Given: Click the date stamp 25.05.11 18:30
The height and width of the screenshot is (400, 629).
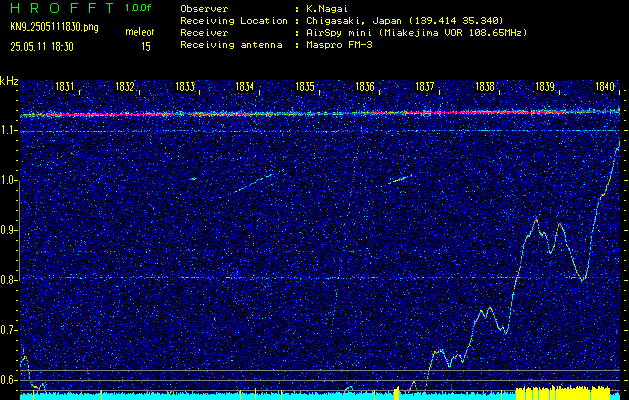Looking at the screenshot, I should pos(42,47).
